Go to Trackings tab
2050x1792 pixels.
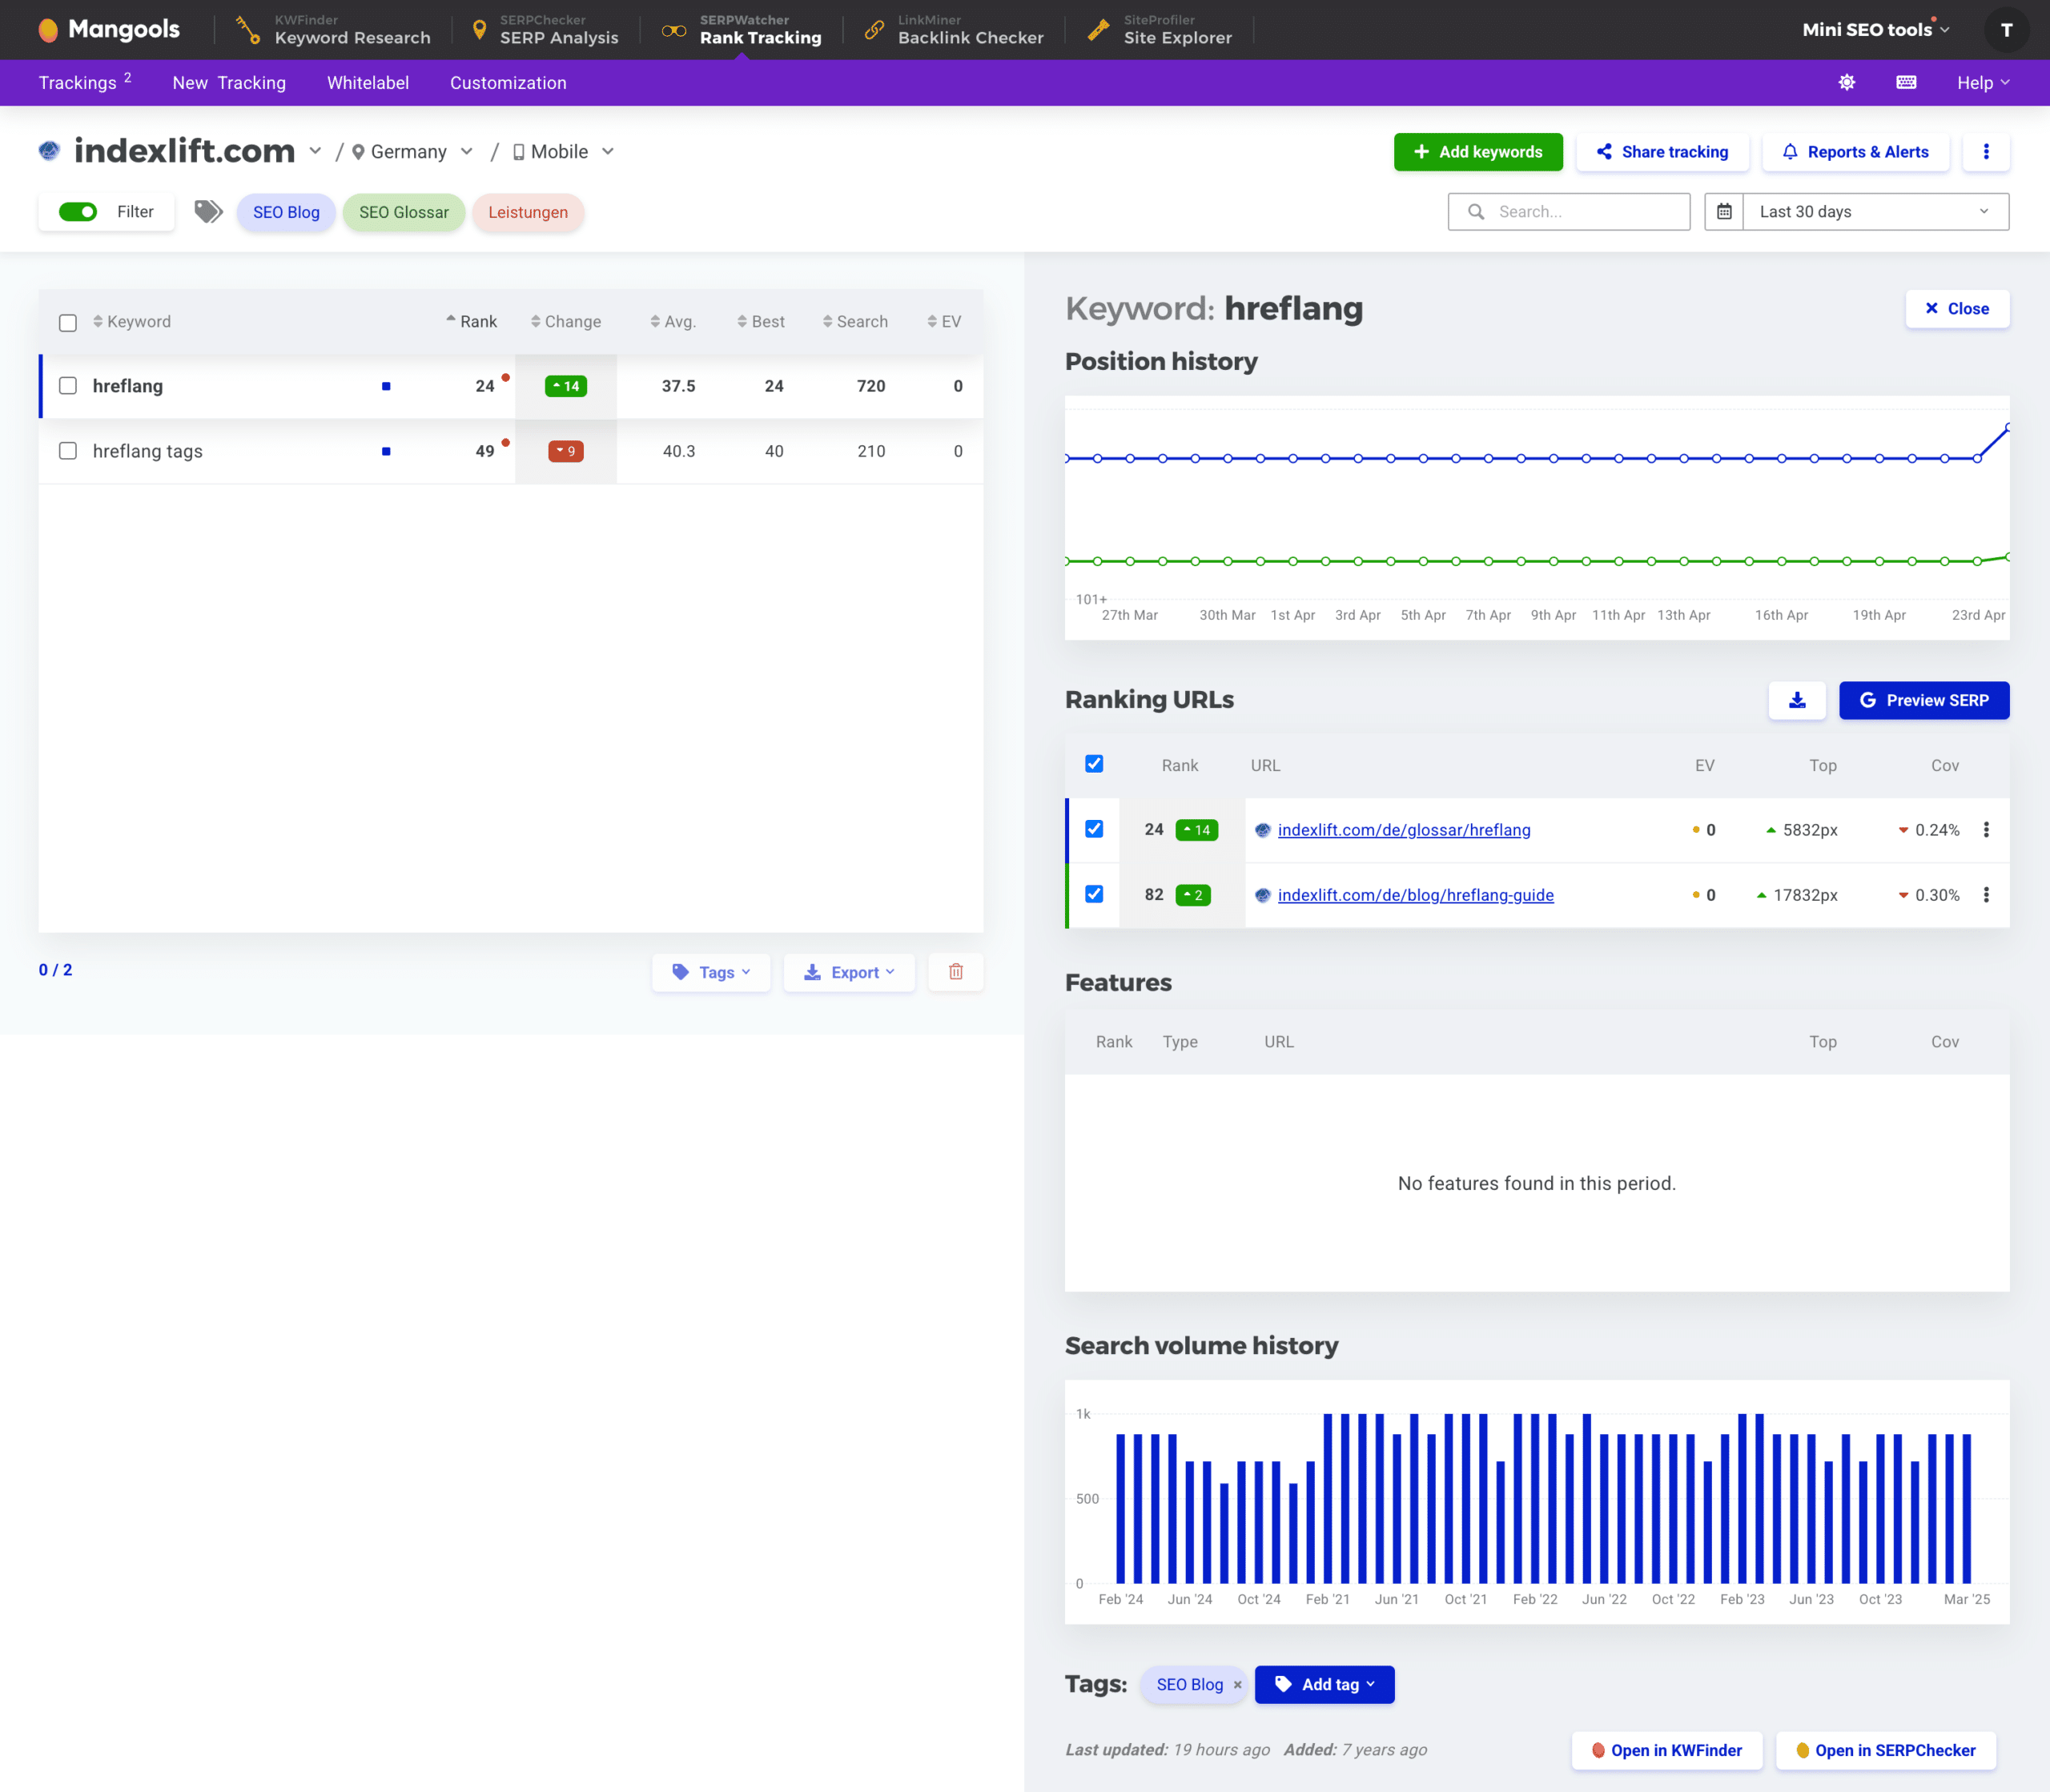(85, 82)
